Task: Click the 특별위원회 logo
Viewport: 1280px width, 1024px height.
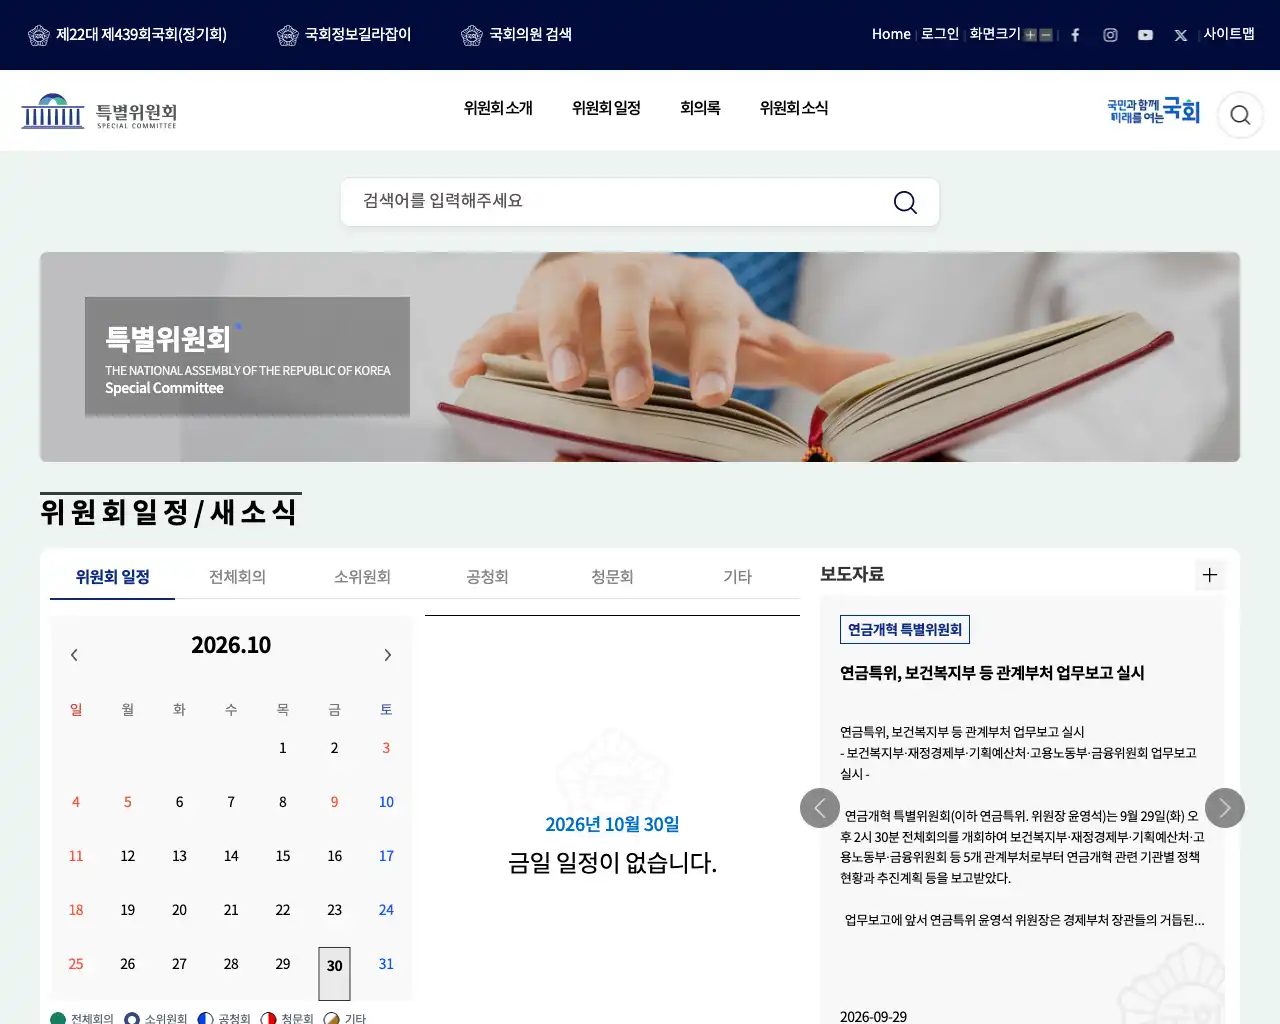Action: tap(99, 111)
